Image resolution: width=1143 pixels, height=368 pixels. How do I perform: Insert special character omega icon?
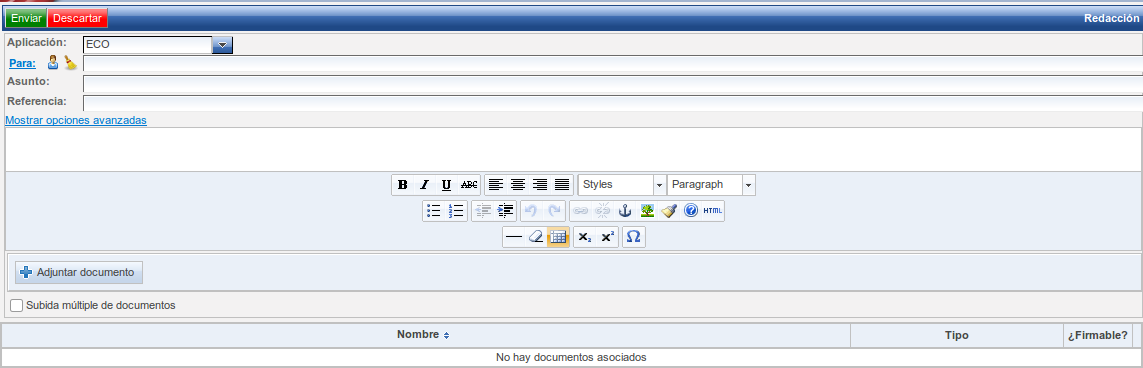click(x=633, y=237)
